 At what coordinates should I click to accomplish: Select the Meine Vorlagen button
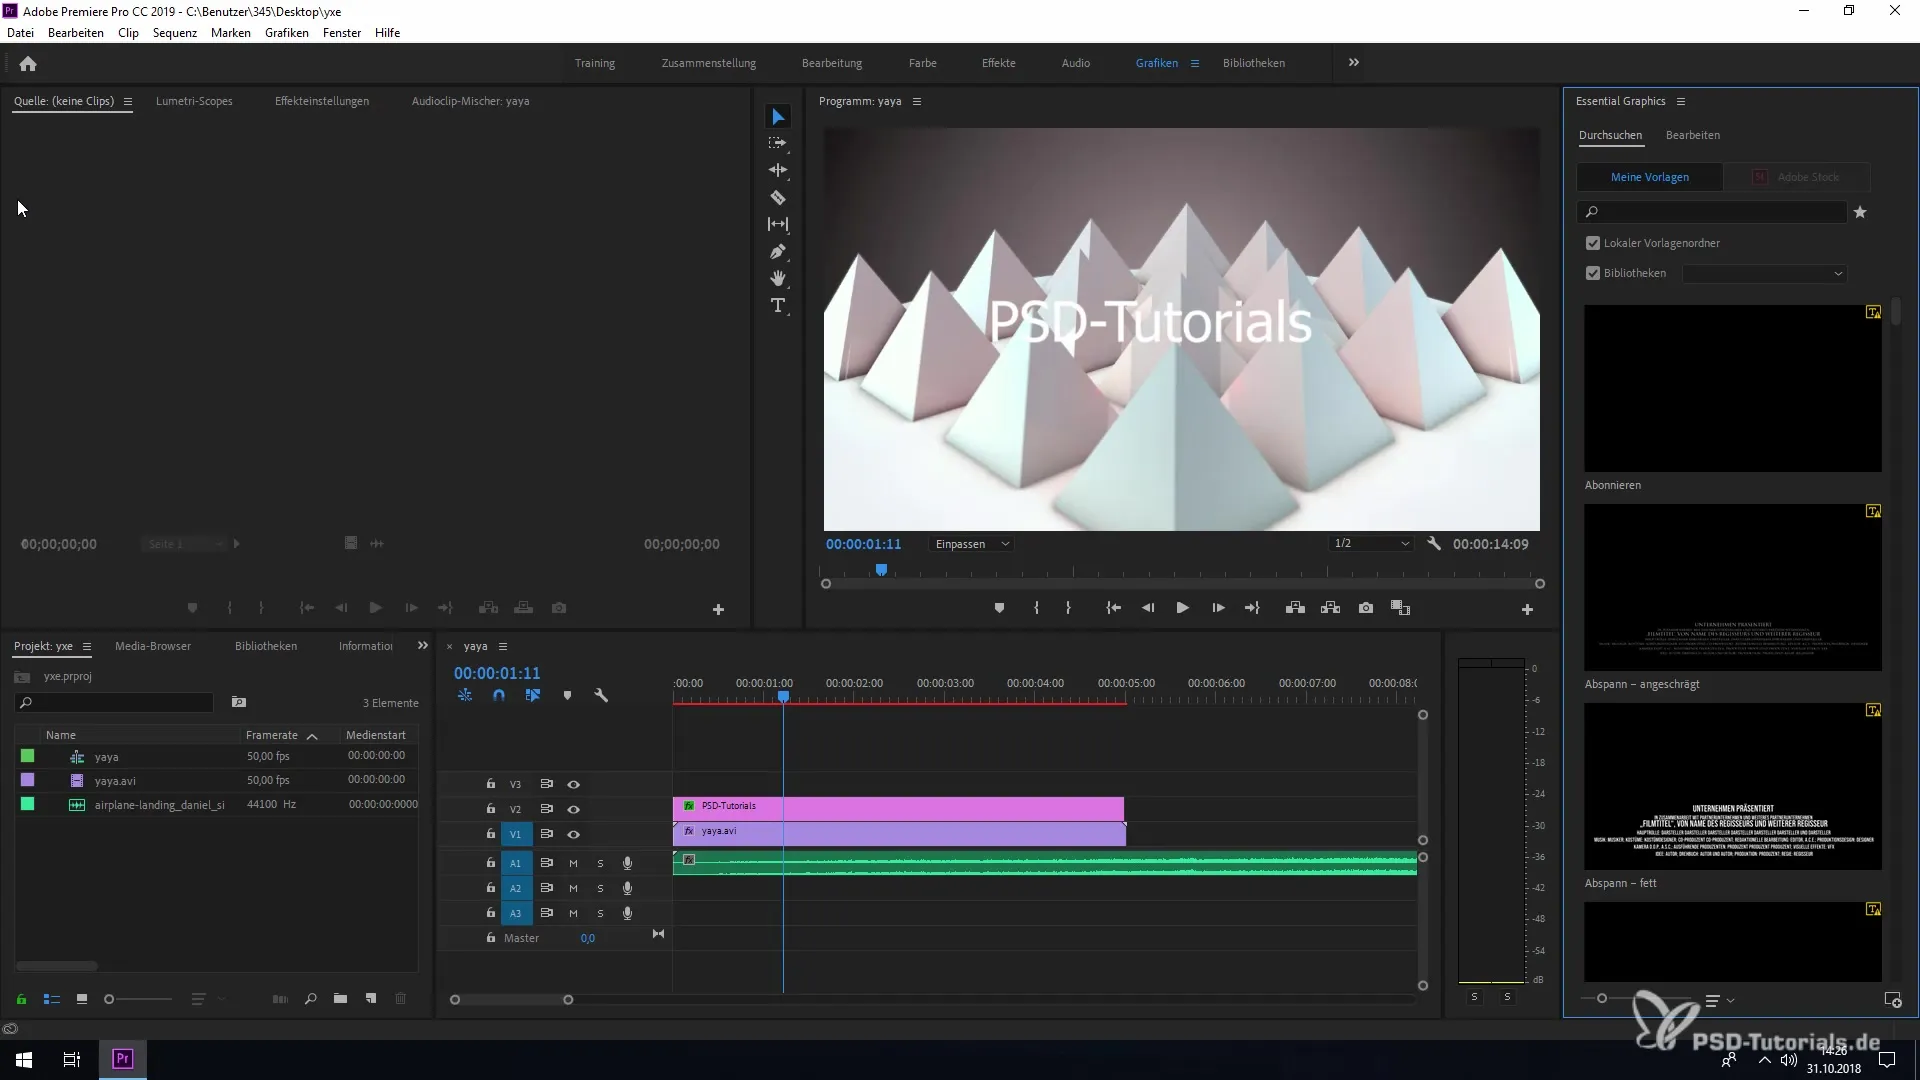[x=1650, y=177]
